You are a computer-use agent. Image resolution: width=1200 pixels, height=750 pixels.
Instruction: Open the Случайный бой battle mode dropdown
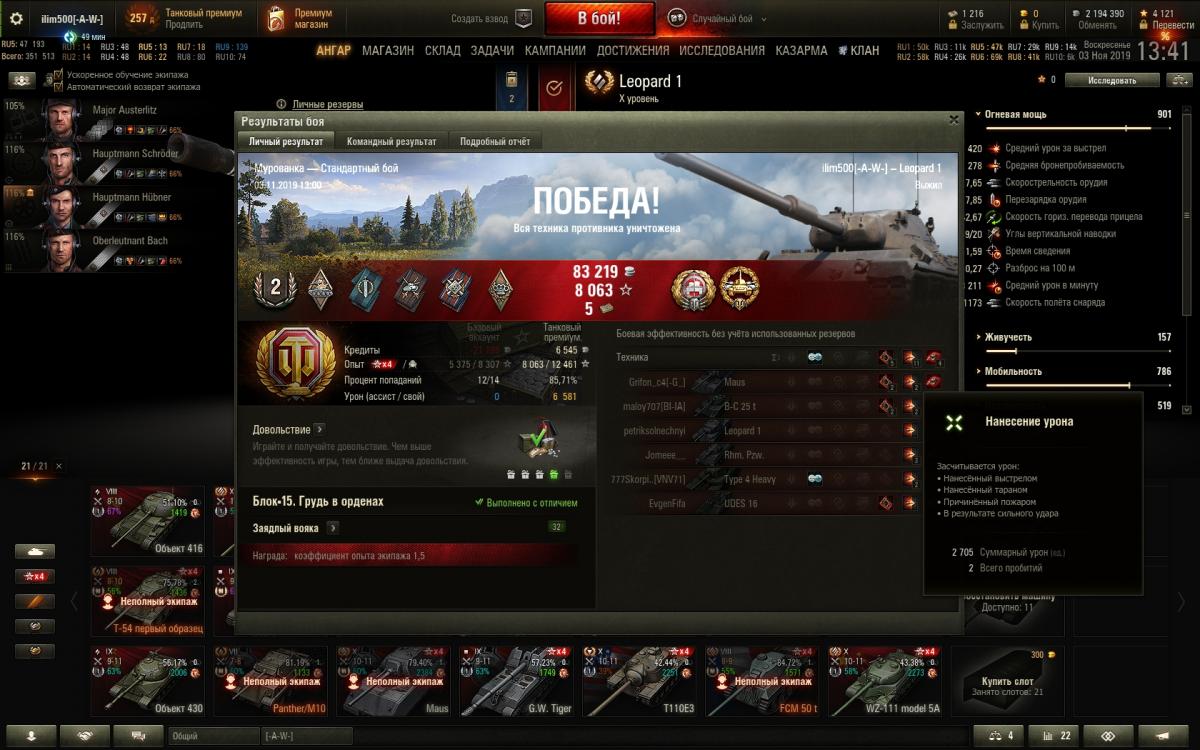[719, 18]
